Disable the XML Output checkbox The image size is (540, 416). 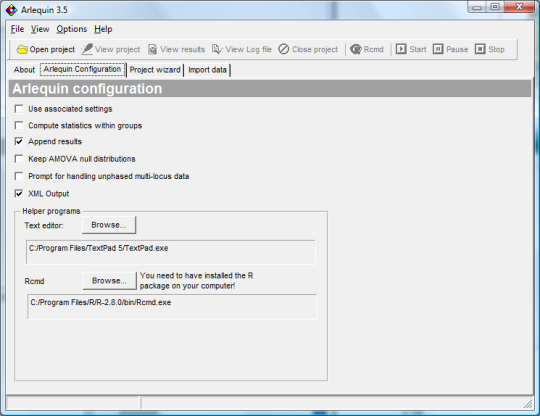coord(19,194)
